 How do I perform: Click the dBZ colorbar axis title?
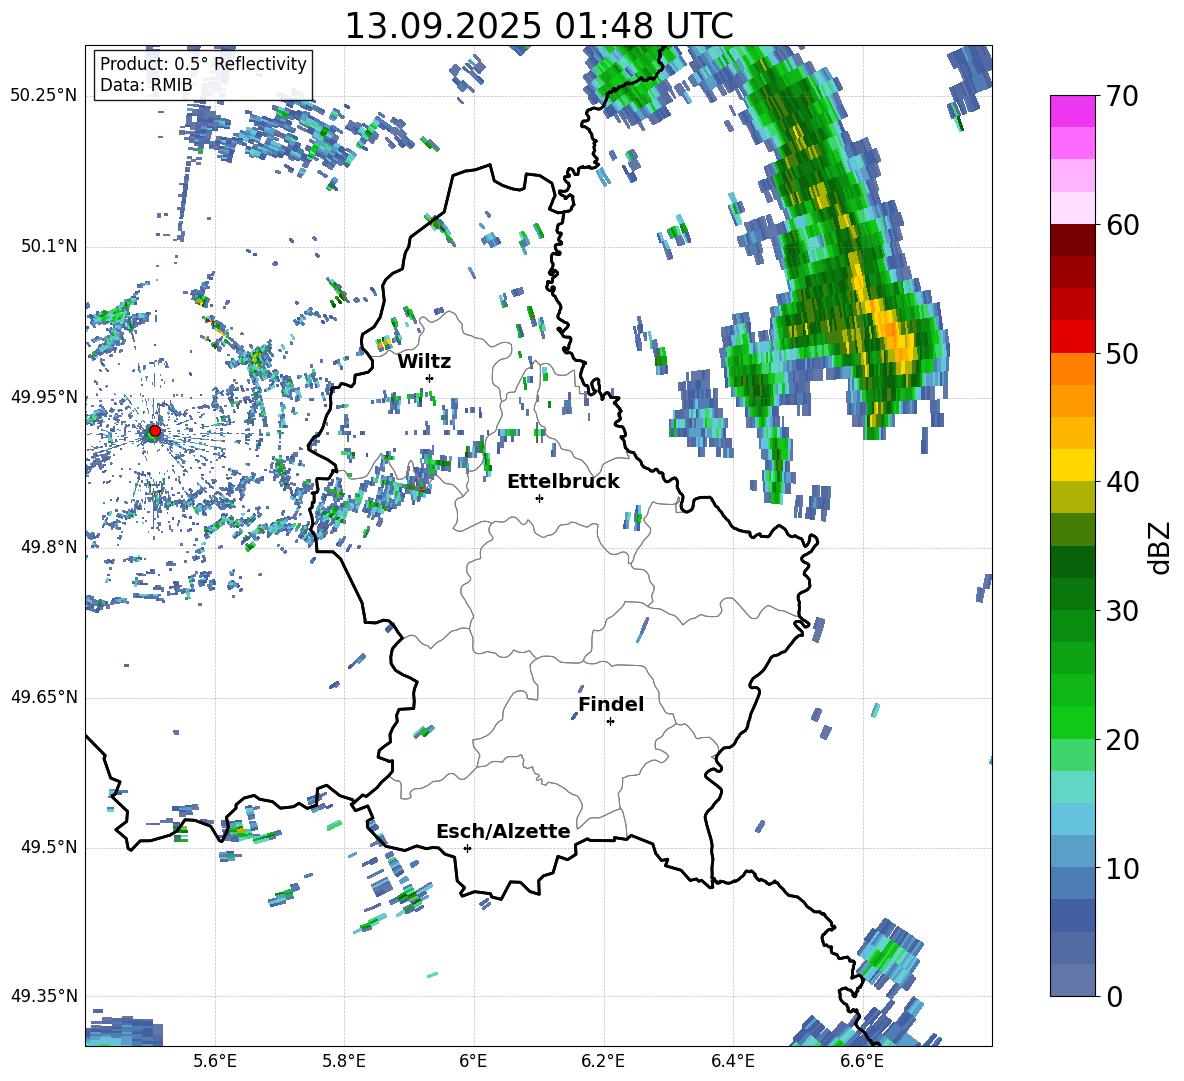coord(1161,547)
